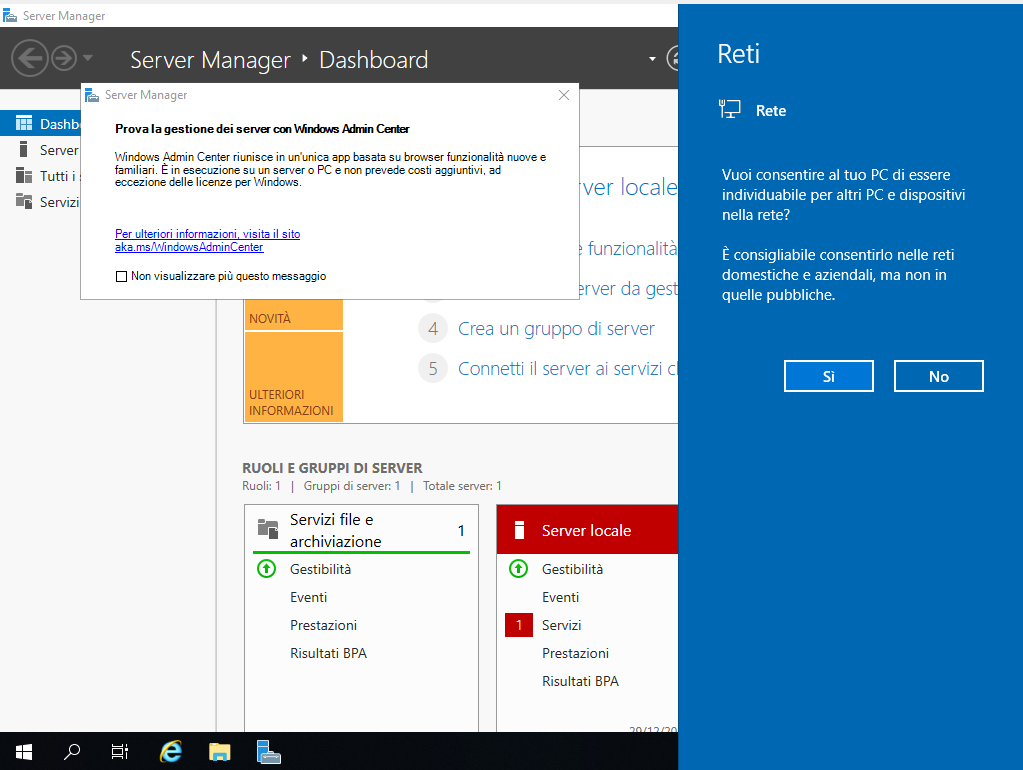
Task: Click the forward navigation arrow
Action: 64,59
